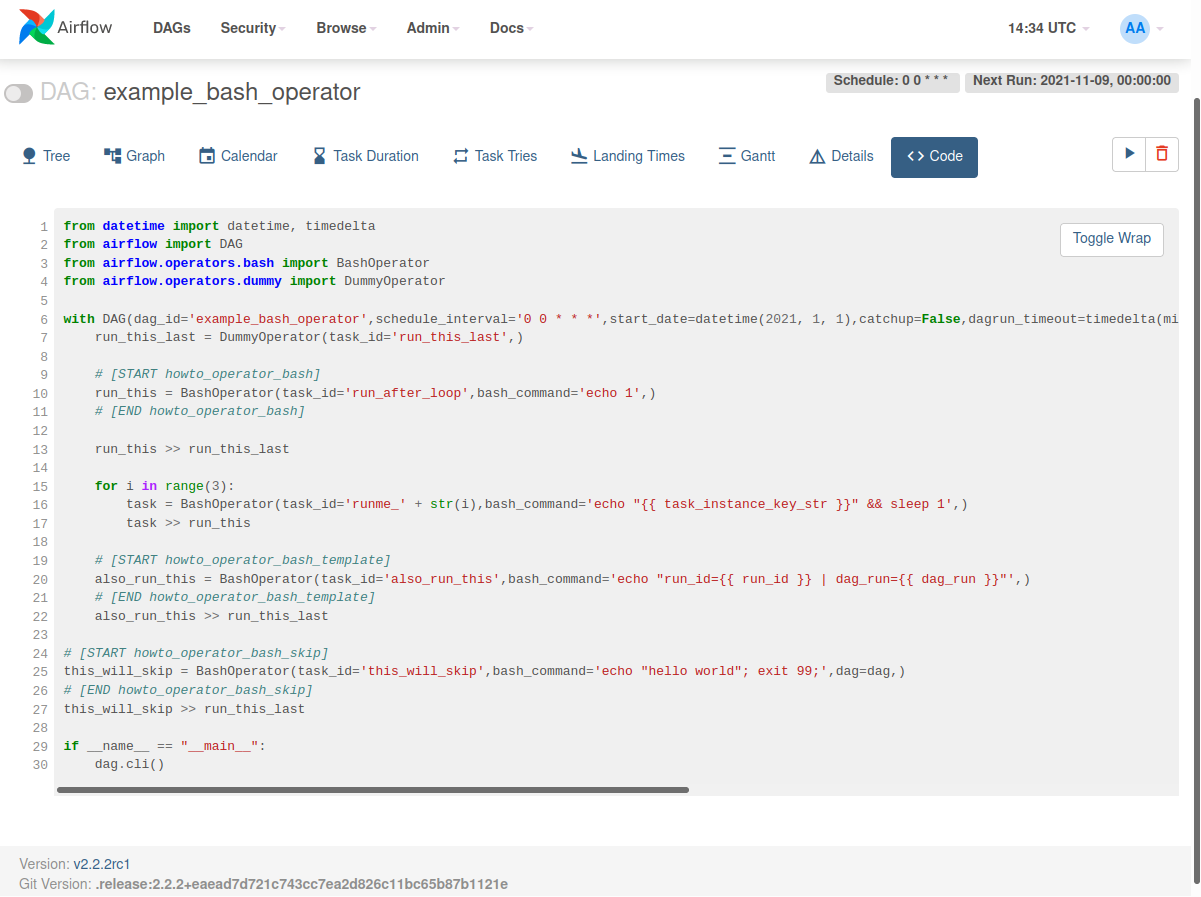1201x897 pixels.
Task: Open the Graph view
Action: [134, 156]
